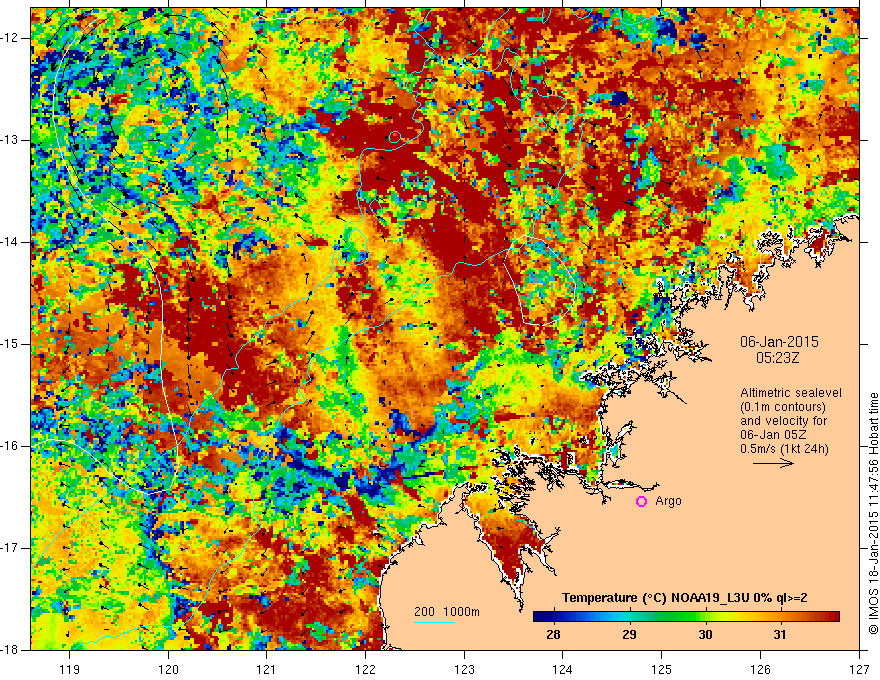Image resolution: width=880 pixels, height=680 pixels.
Task: Click latitude axis label '-17'
Action: (11, 548)
